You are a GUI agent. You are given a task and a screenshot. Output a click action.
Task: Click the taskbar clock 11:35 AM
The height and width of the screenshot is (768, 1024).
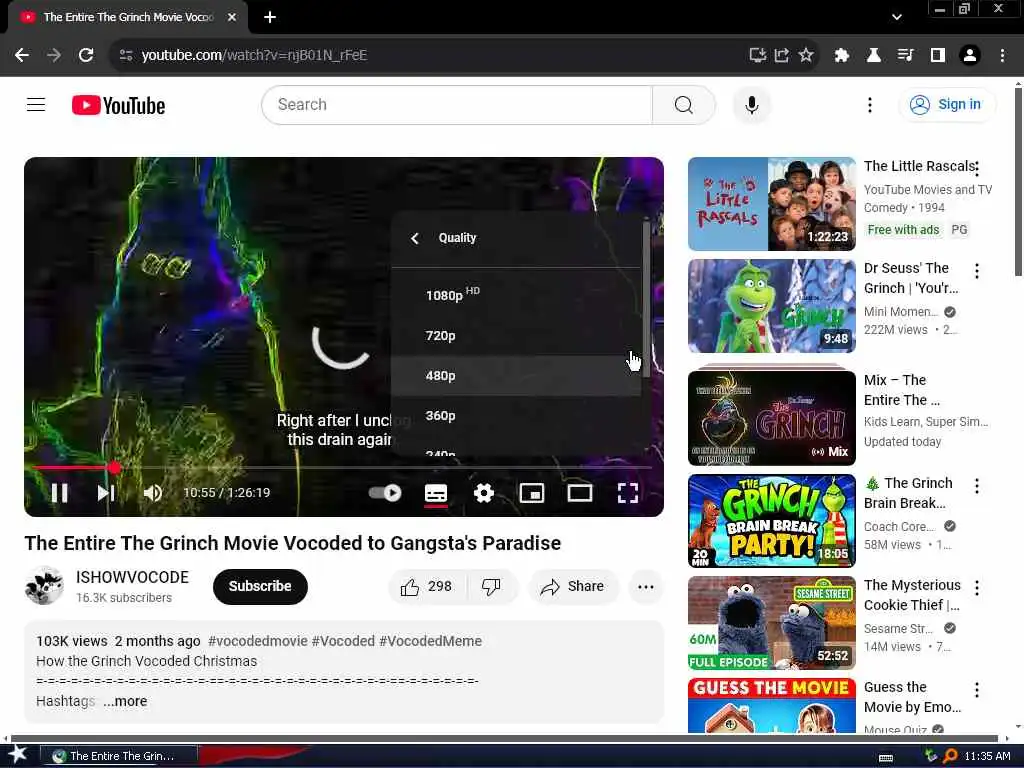(987, 756)
